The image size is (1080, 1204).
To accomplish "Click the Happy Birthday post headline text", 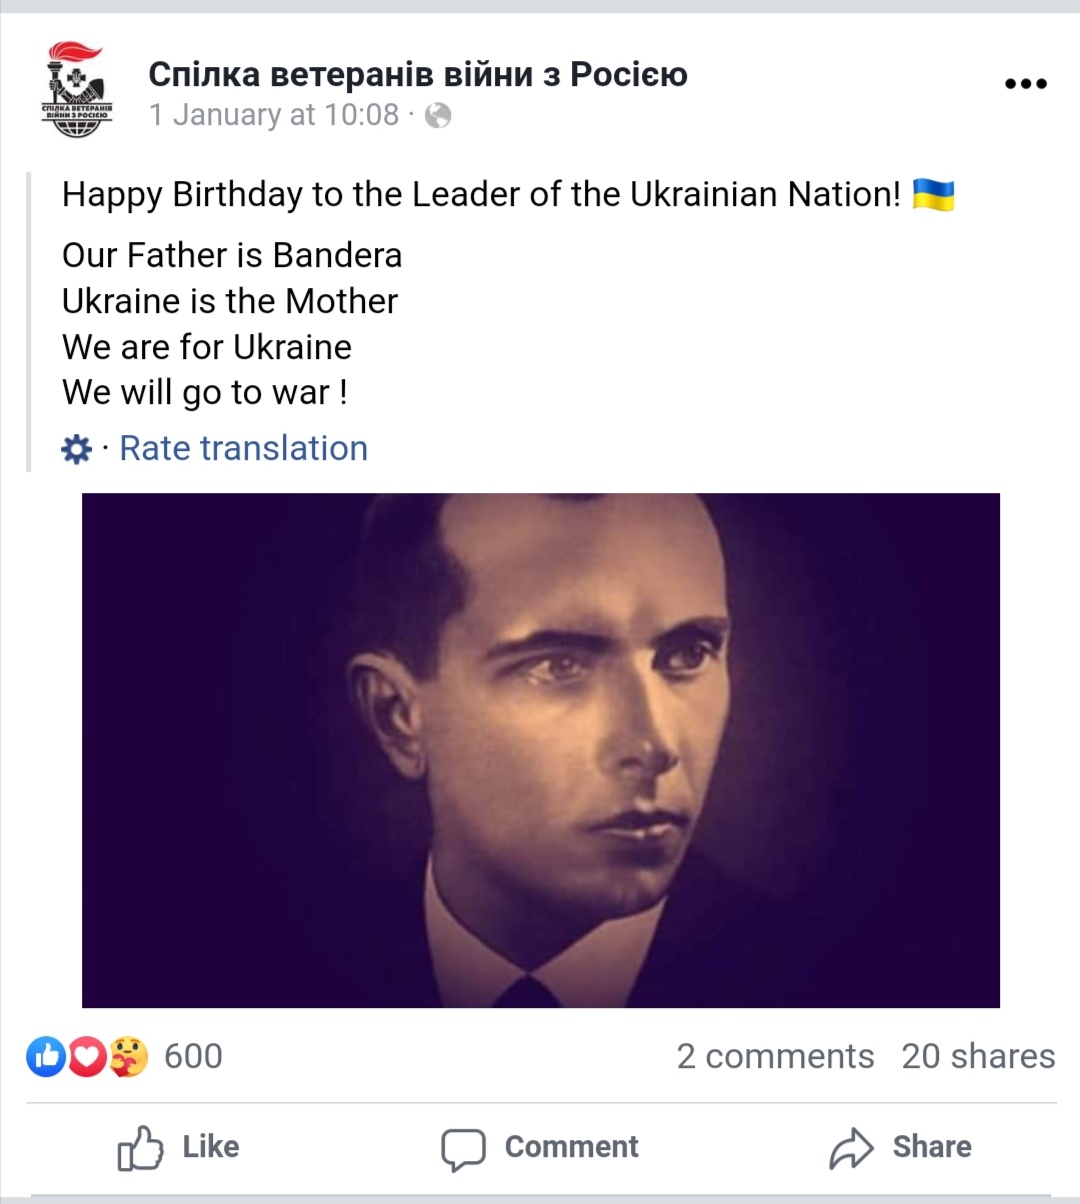I will click(x=480, y=194).
